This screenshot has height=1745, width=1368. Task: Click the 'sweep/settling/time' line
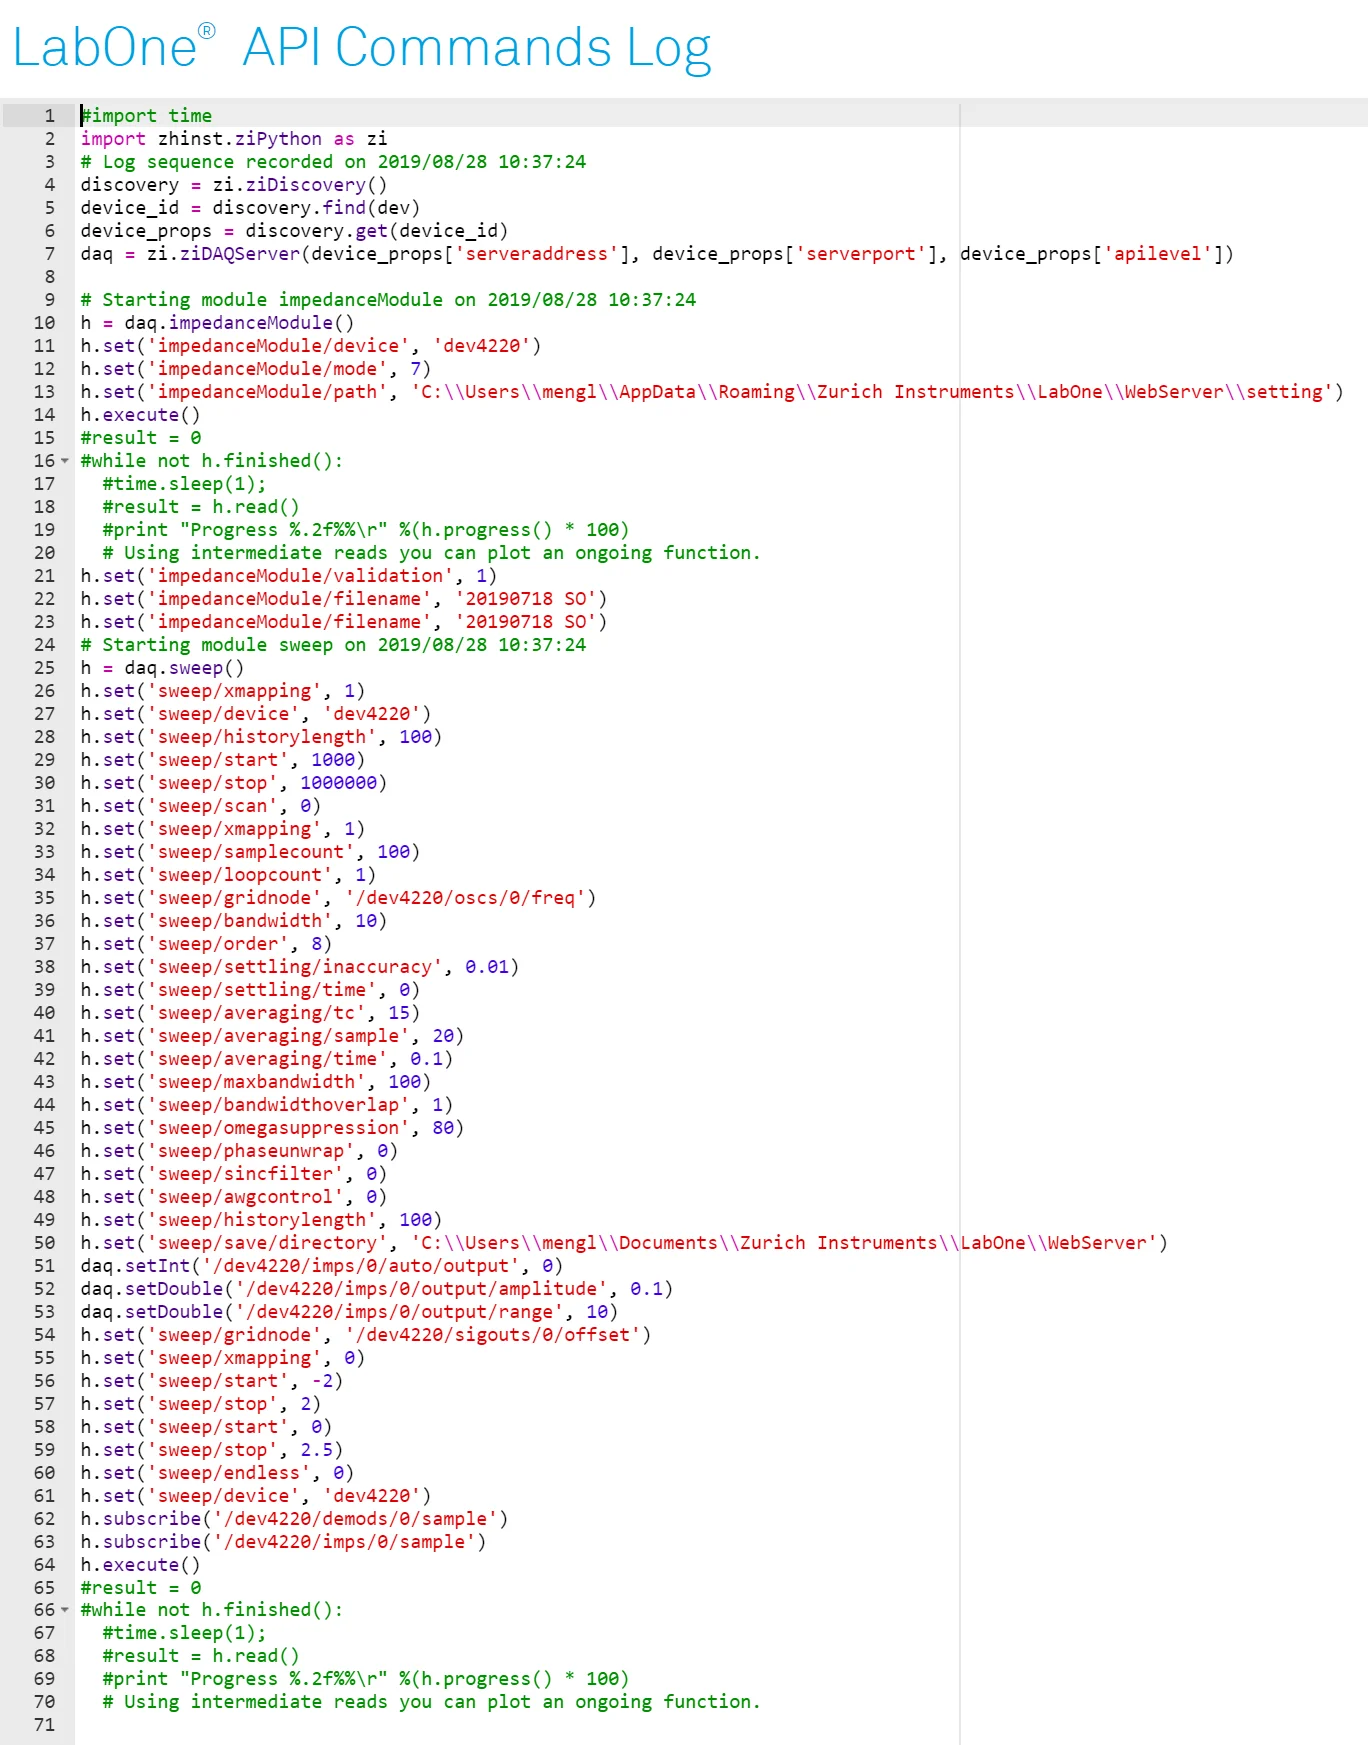point(250,990)
